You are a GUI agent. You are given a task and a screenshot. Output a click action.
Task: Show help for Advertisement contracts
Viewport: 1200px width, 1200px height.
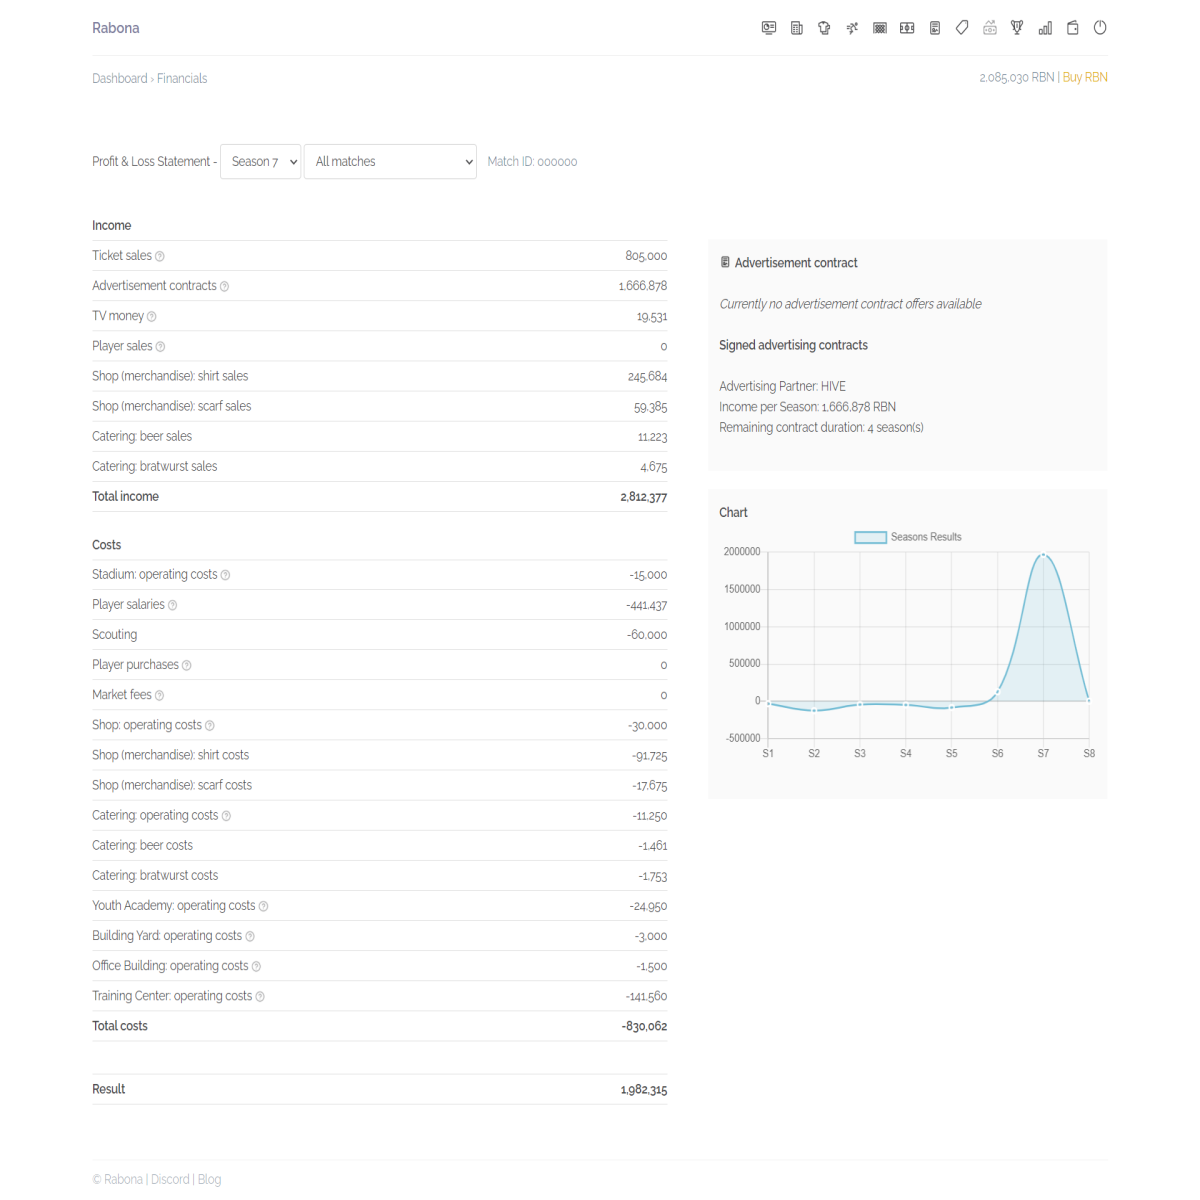click(x=224, y=287)
